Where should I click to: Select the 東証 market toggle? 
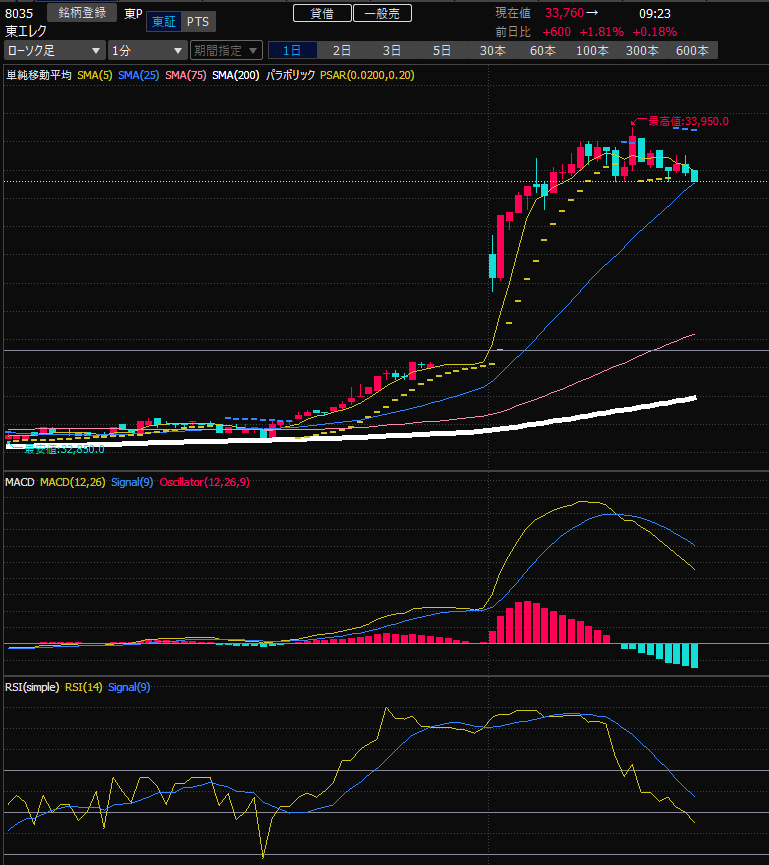click(163, 22)
